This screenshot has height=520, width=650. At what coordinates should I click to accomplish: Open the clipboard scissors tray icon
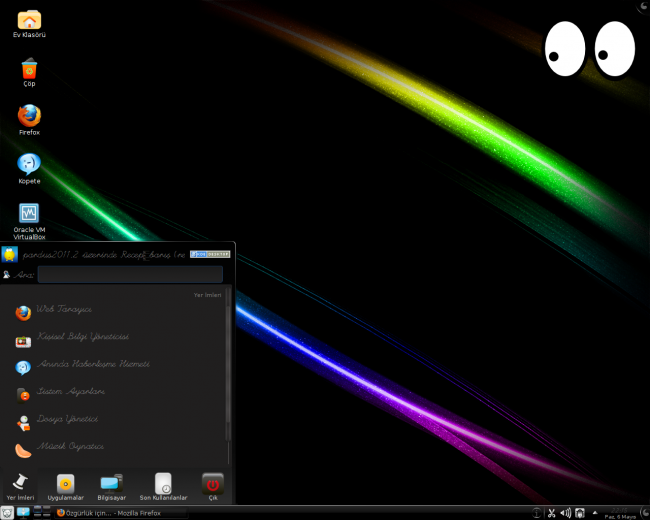(x=551, y=513)
